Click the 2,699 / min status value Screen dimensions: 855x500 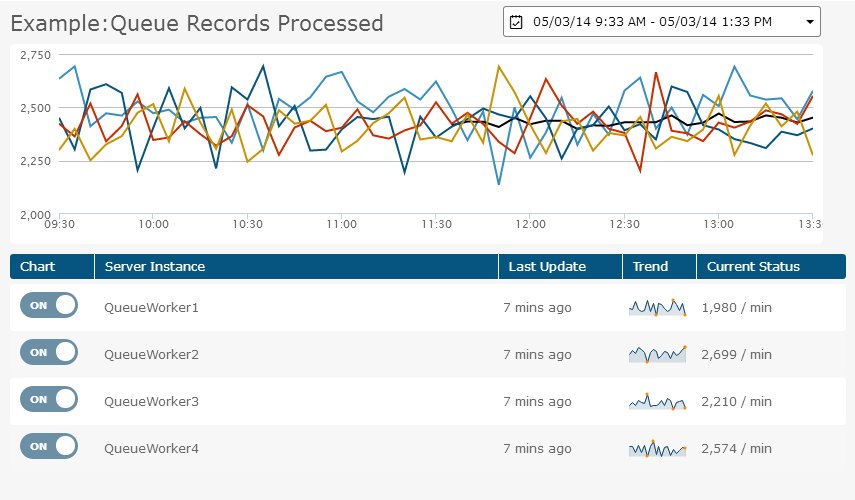coord(737,354)
